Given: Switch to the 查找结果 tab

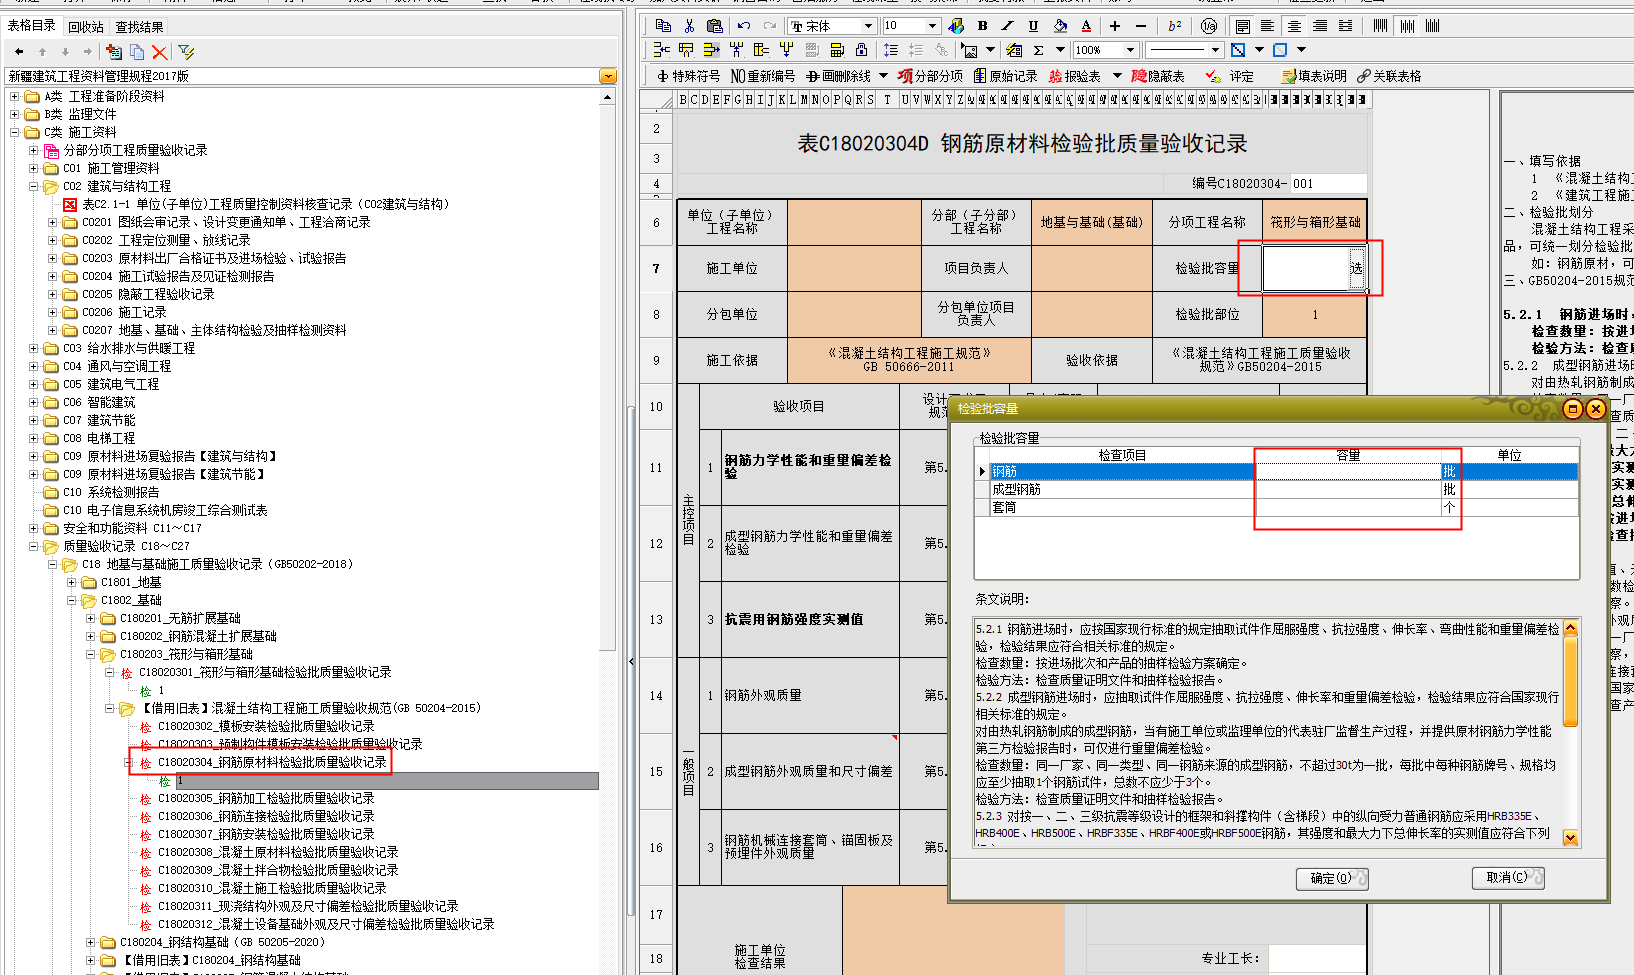Looking at the screenshot, I should (139, 26).
